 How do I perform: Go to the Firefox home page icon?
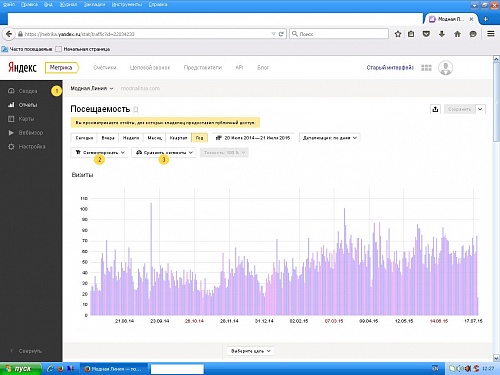tap(457, 34)
